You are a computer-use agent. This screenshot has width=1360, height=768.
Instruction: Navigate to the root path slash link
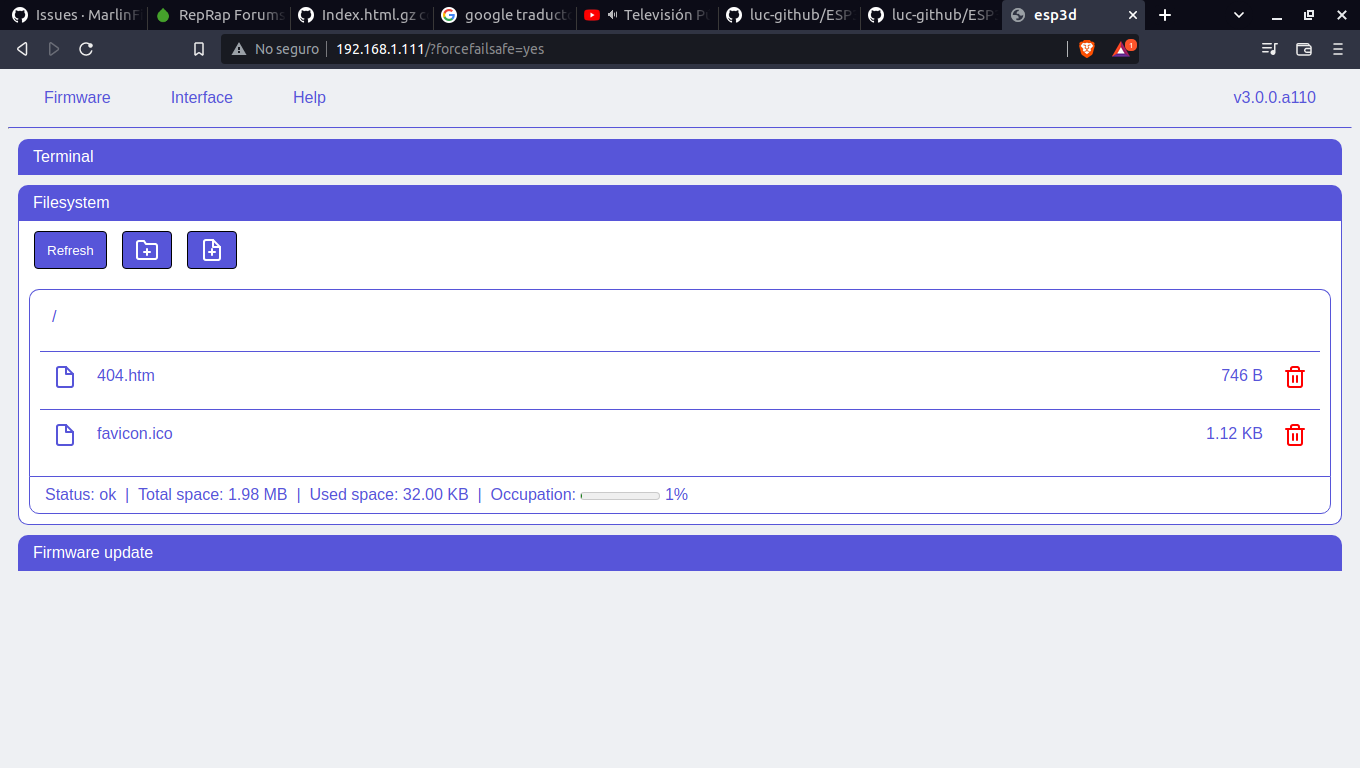coord(54,316)
